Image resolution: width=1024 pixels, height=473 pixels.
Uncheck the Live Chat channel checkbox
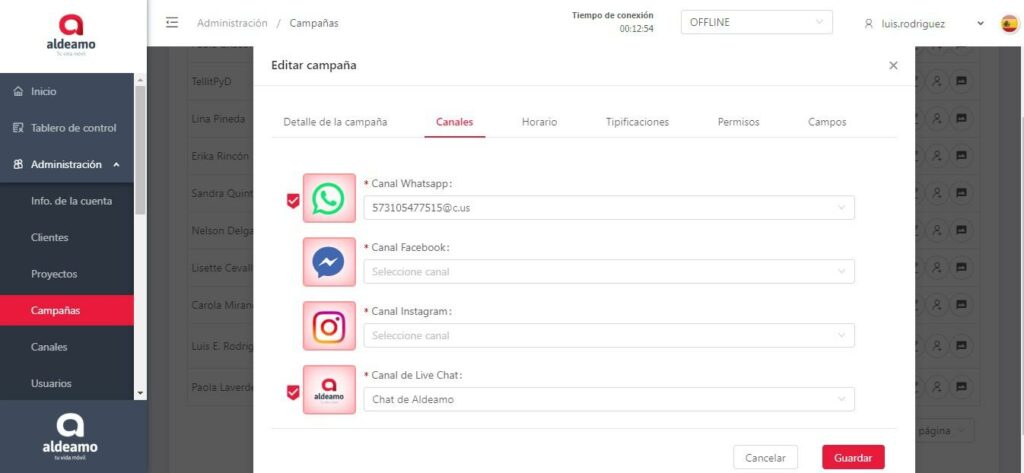click(x=292, y=392)
